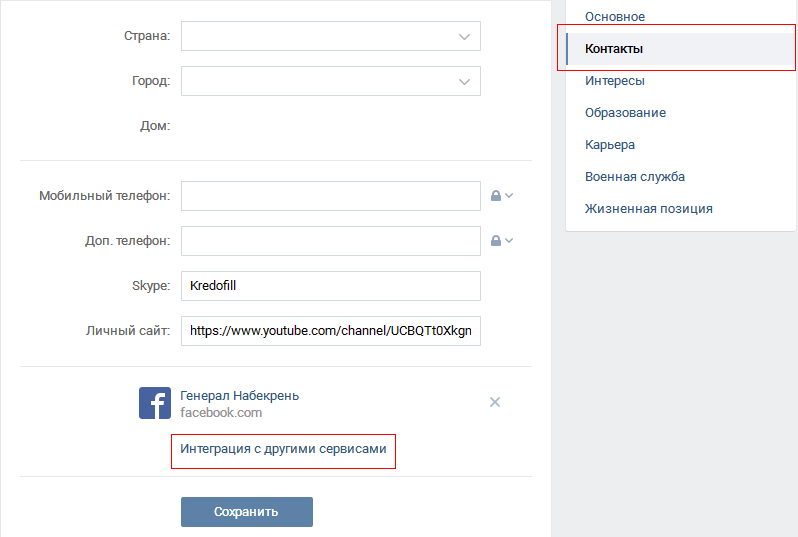Viewport: 798px width, 537px height.
Task: Remove the linked Facebook account
Action: (495, 402)
